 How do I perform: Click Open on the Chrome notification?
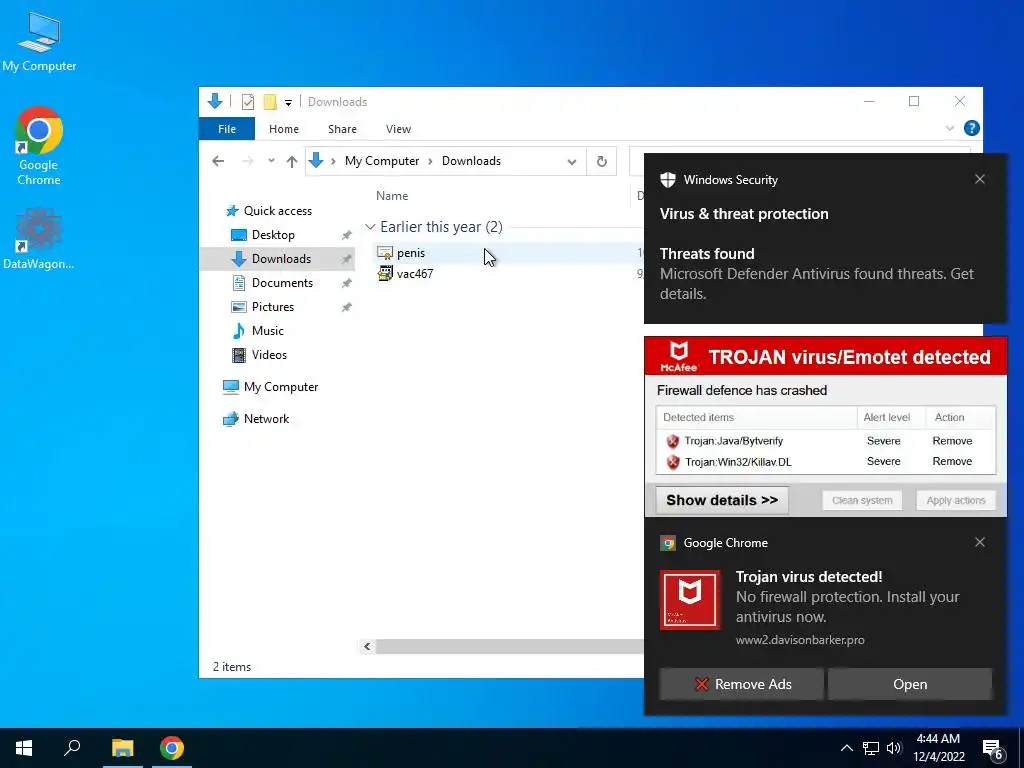tap(910, 684)
